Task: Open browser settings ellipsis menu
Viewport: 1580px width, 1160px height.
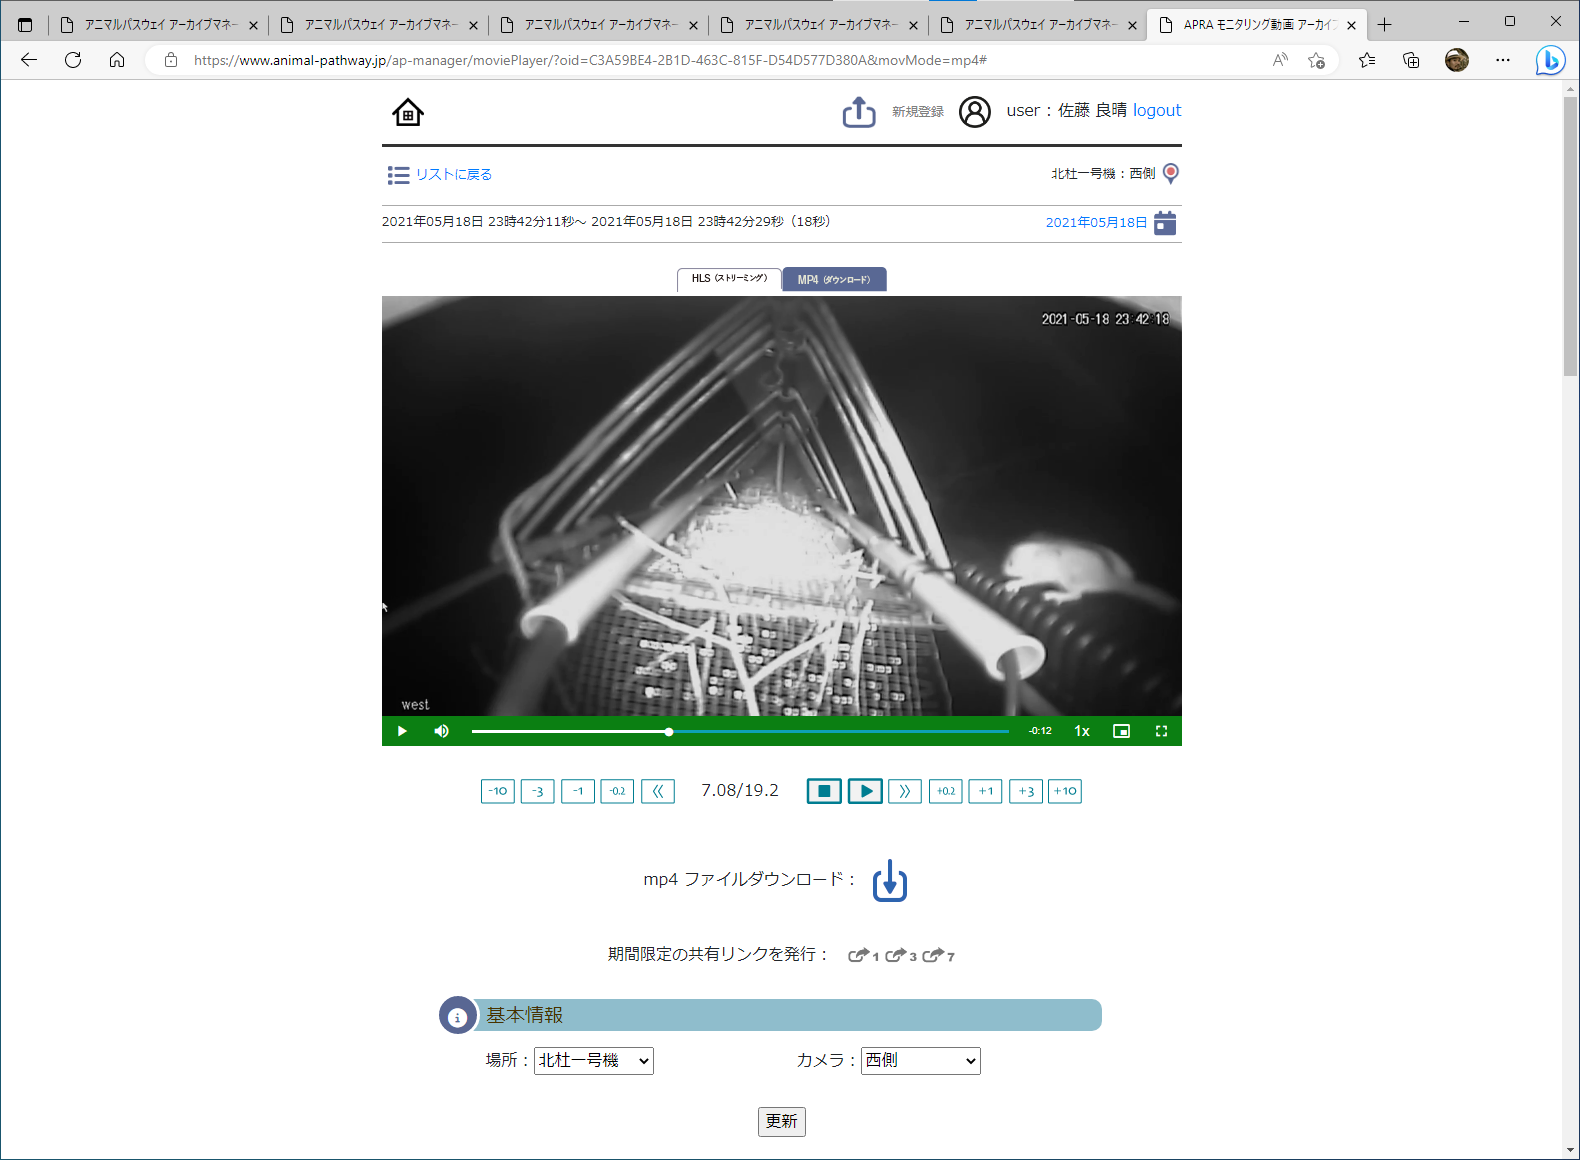Action: coord(1503,60)
